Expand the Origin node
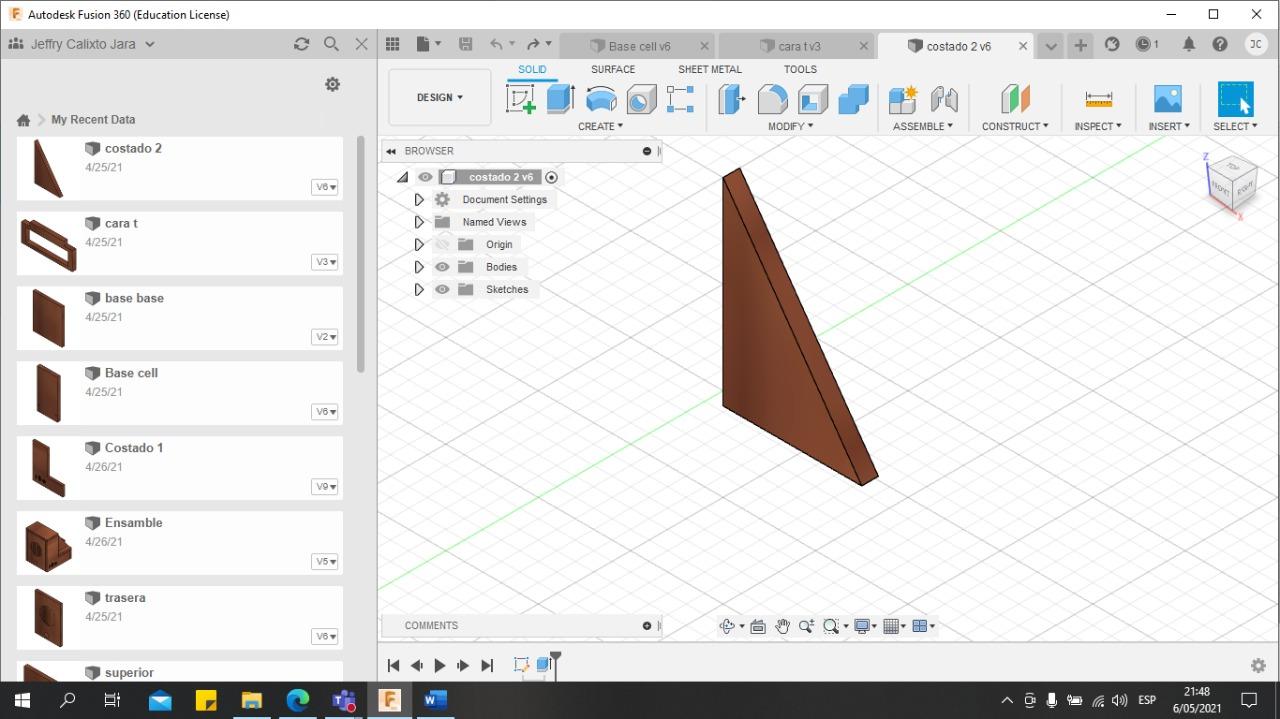This screenshot has width=1280, height=719. [419, 244]
